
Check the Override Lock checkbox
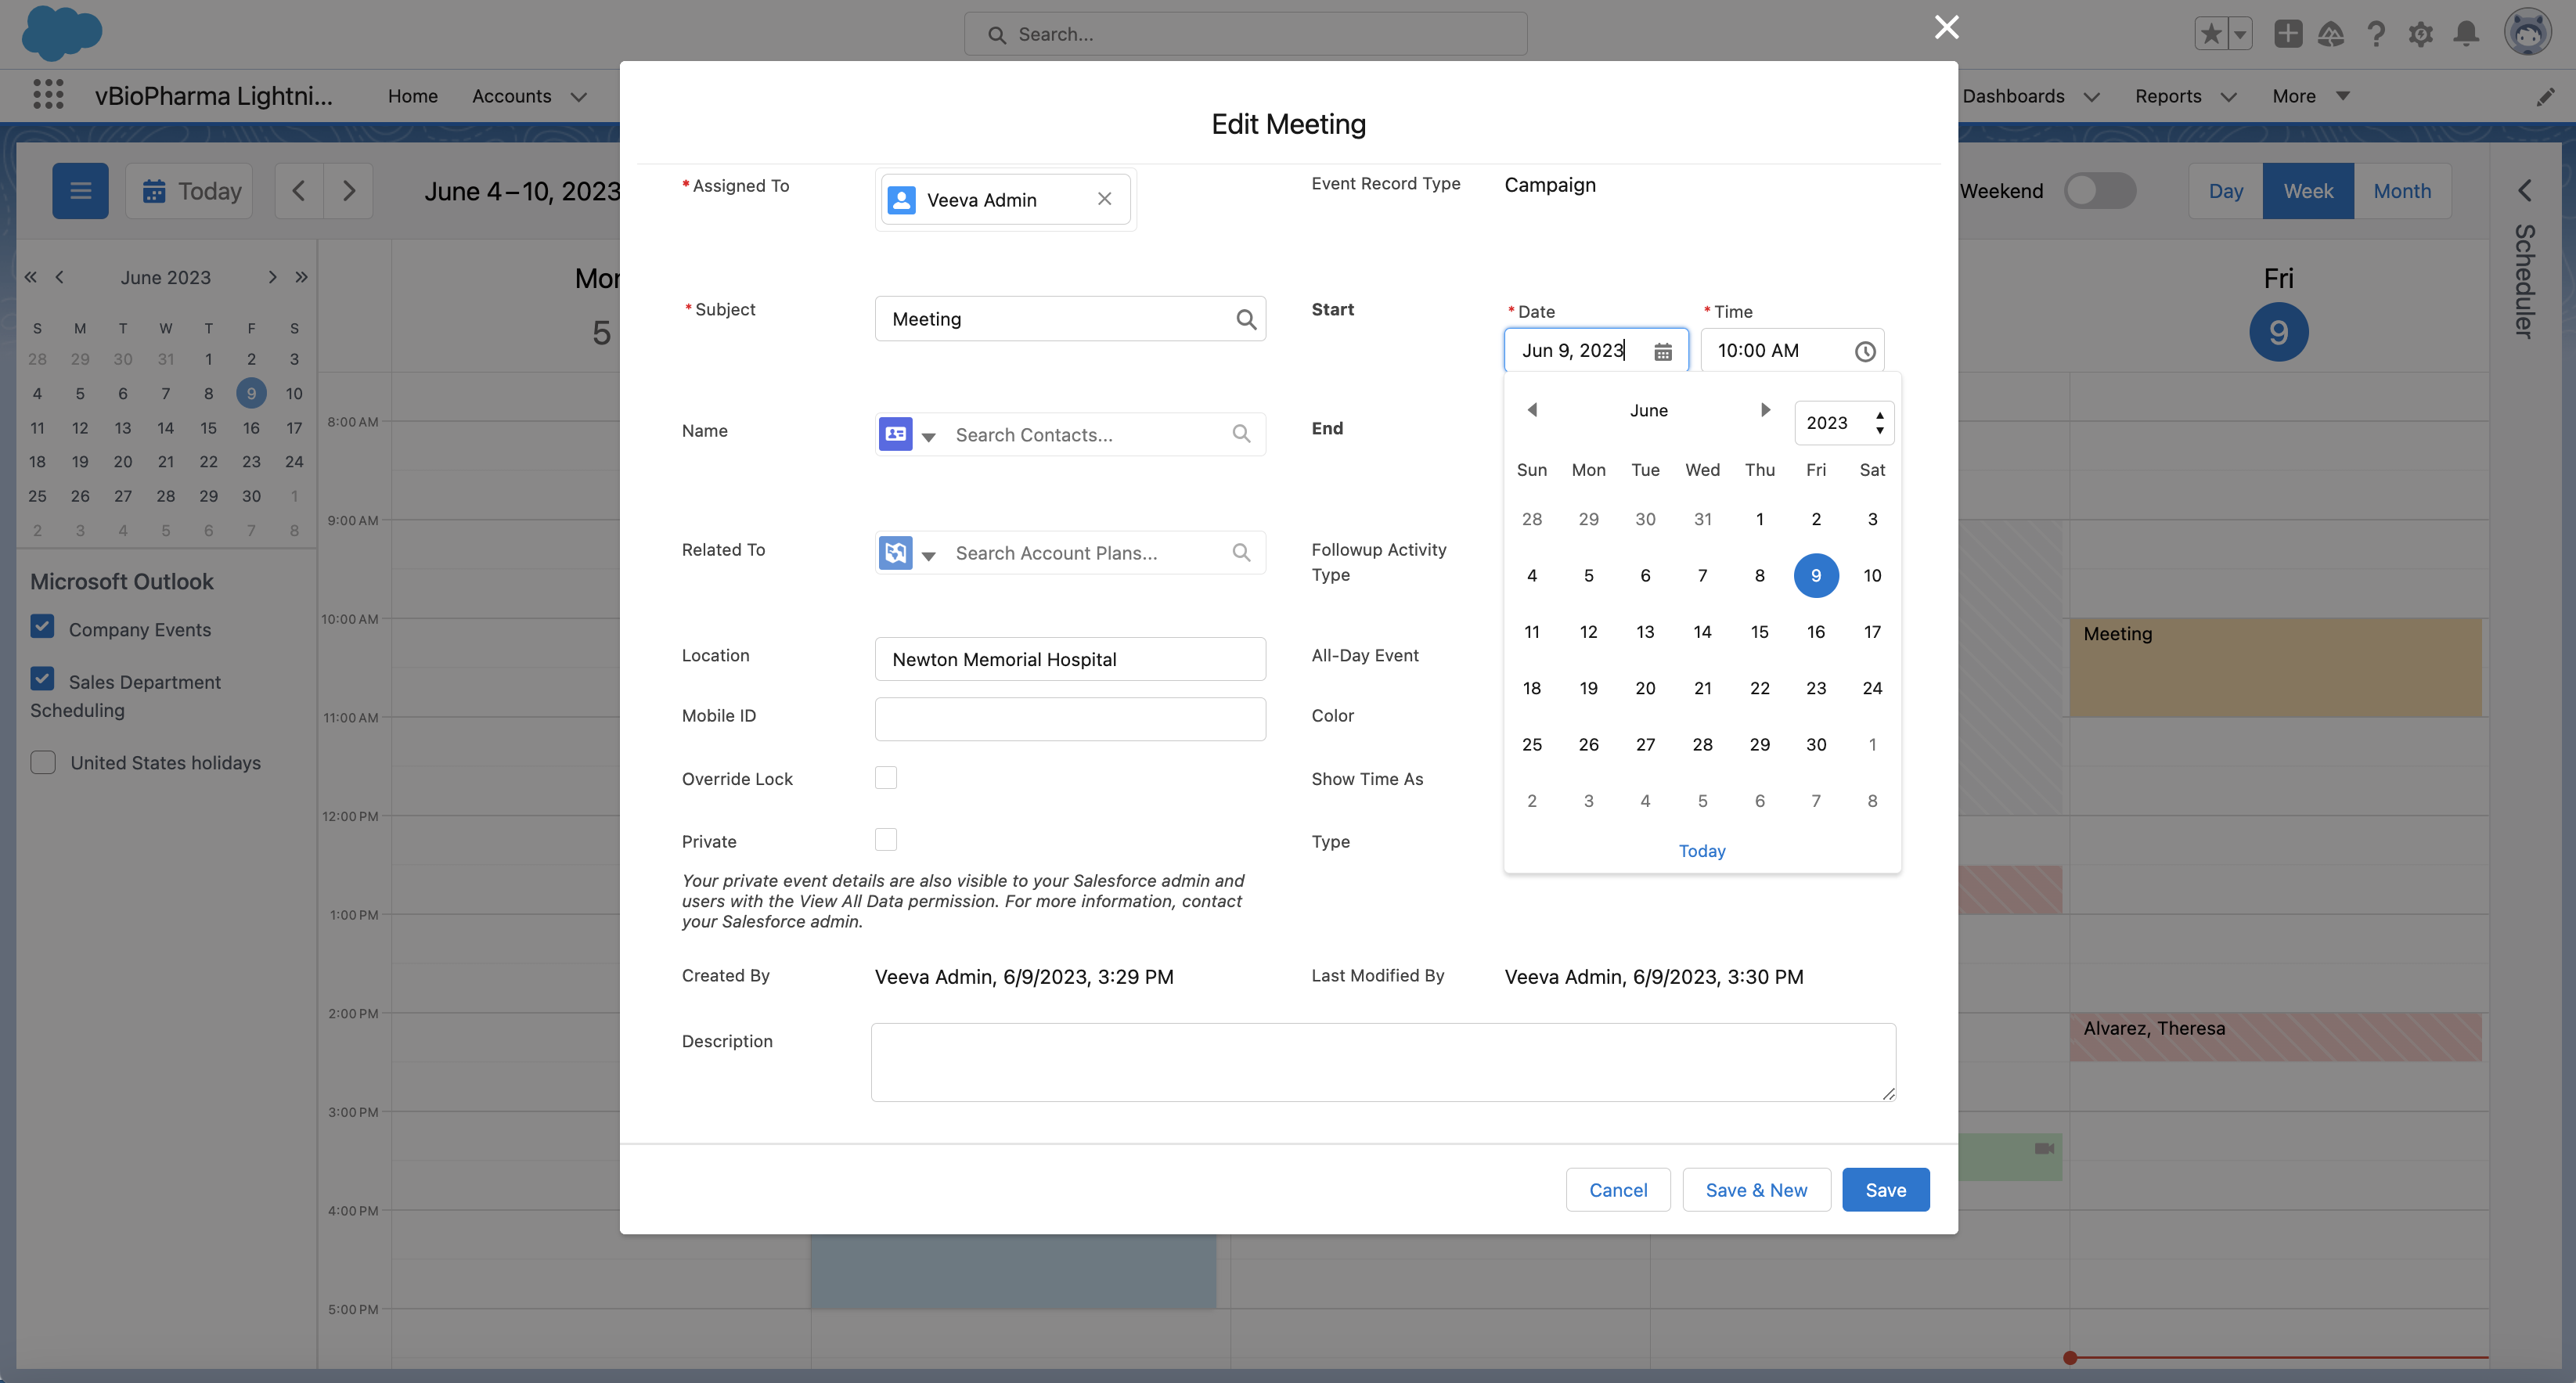pyautogui.click(x=885, y=777)
